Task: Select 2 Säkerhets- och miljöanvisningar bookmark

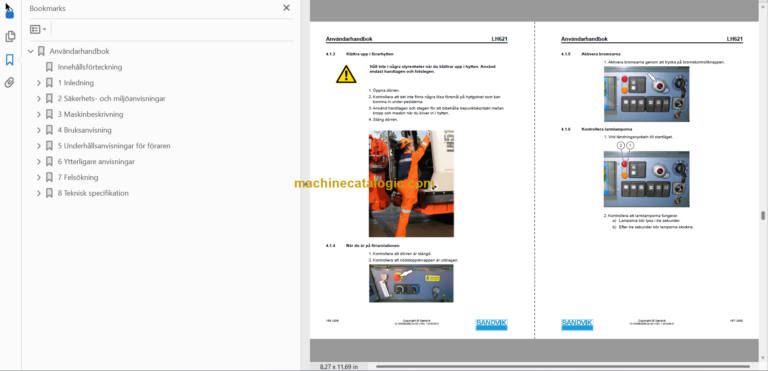Action: (x=111, y=99)
